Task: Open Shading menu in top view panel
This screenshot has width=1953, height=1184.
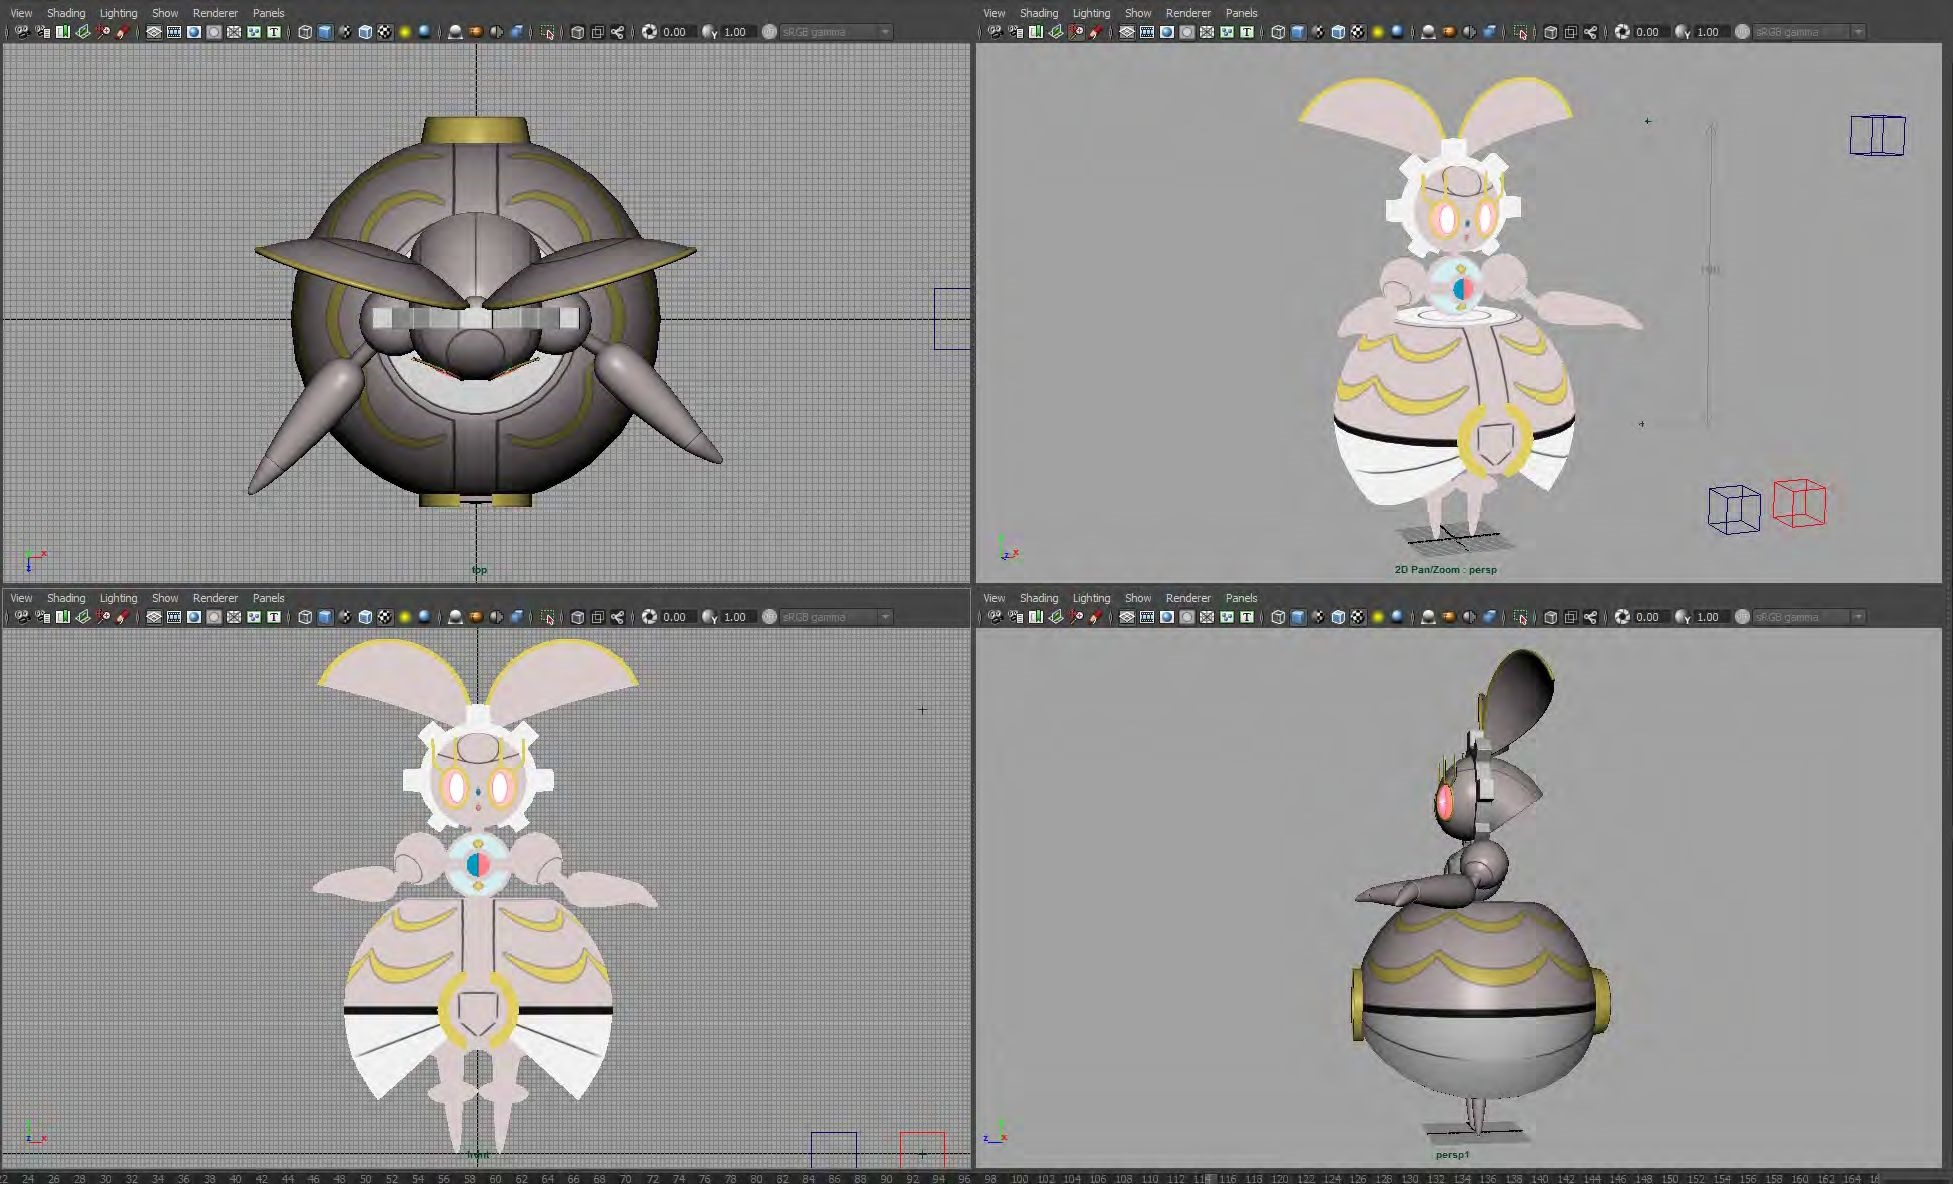Action: (66, 13)
